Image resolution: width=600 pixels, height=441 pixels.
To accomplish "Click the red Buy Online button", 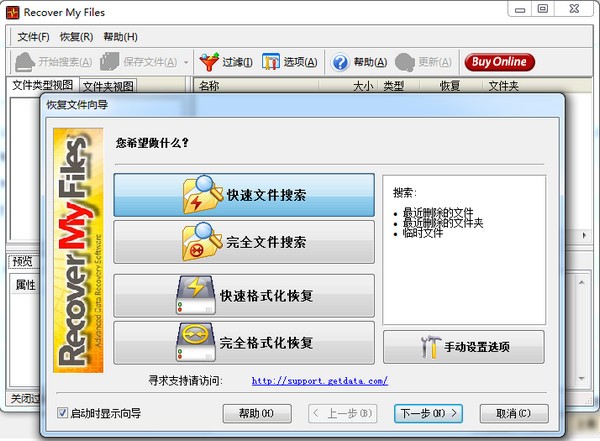I will pyautogui.click(x=499, y=62).
